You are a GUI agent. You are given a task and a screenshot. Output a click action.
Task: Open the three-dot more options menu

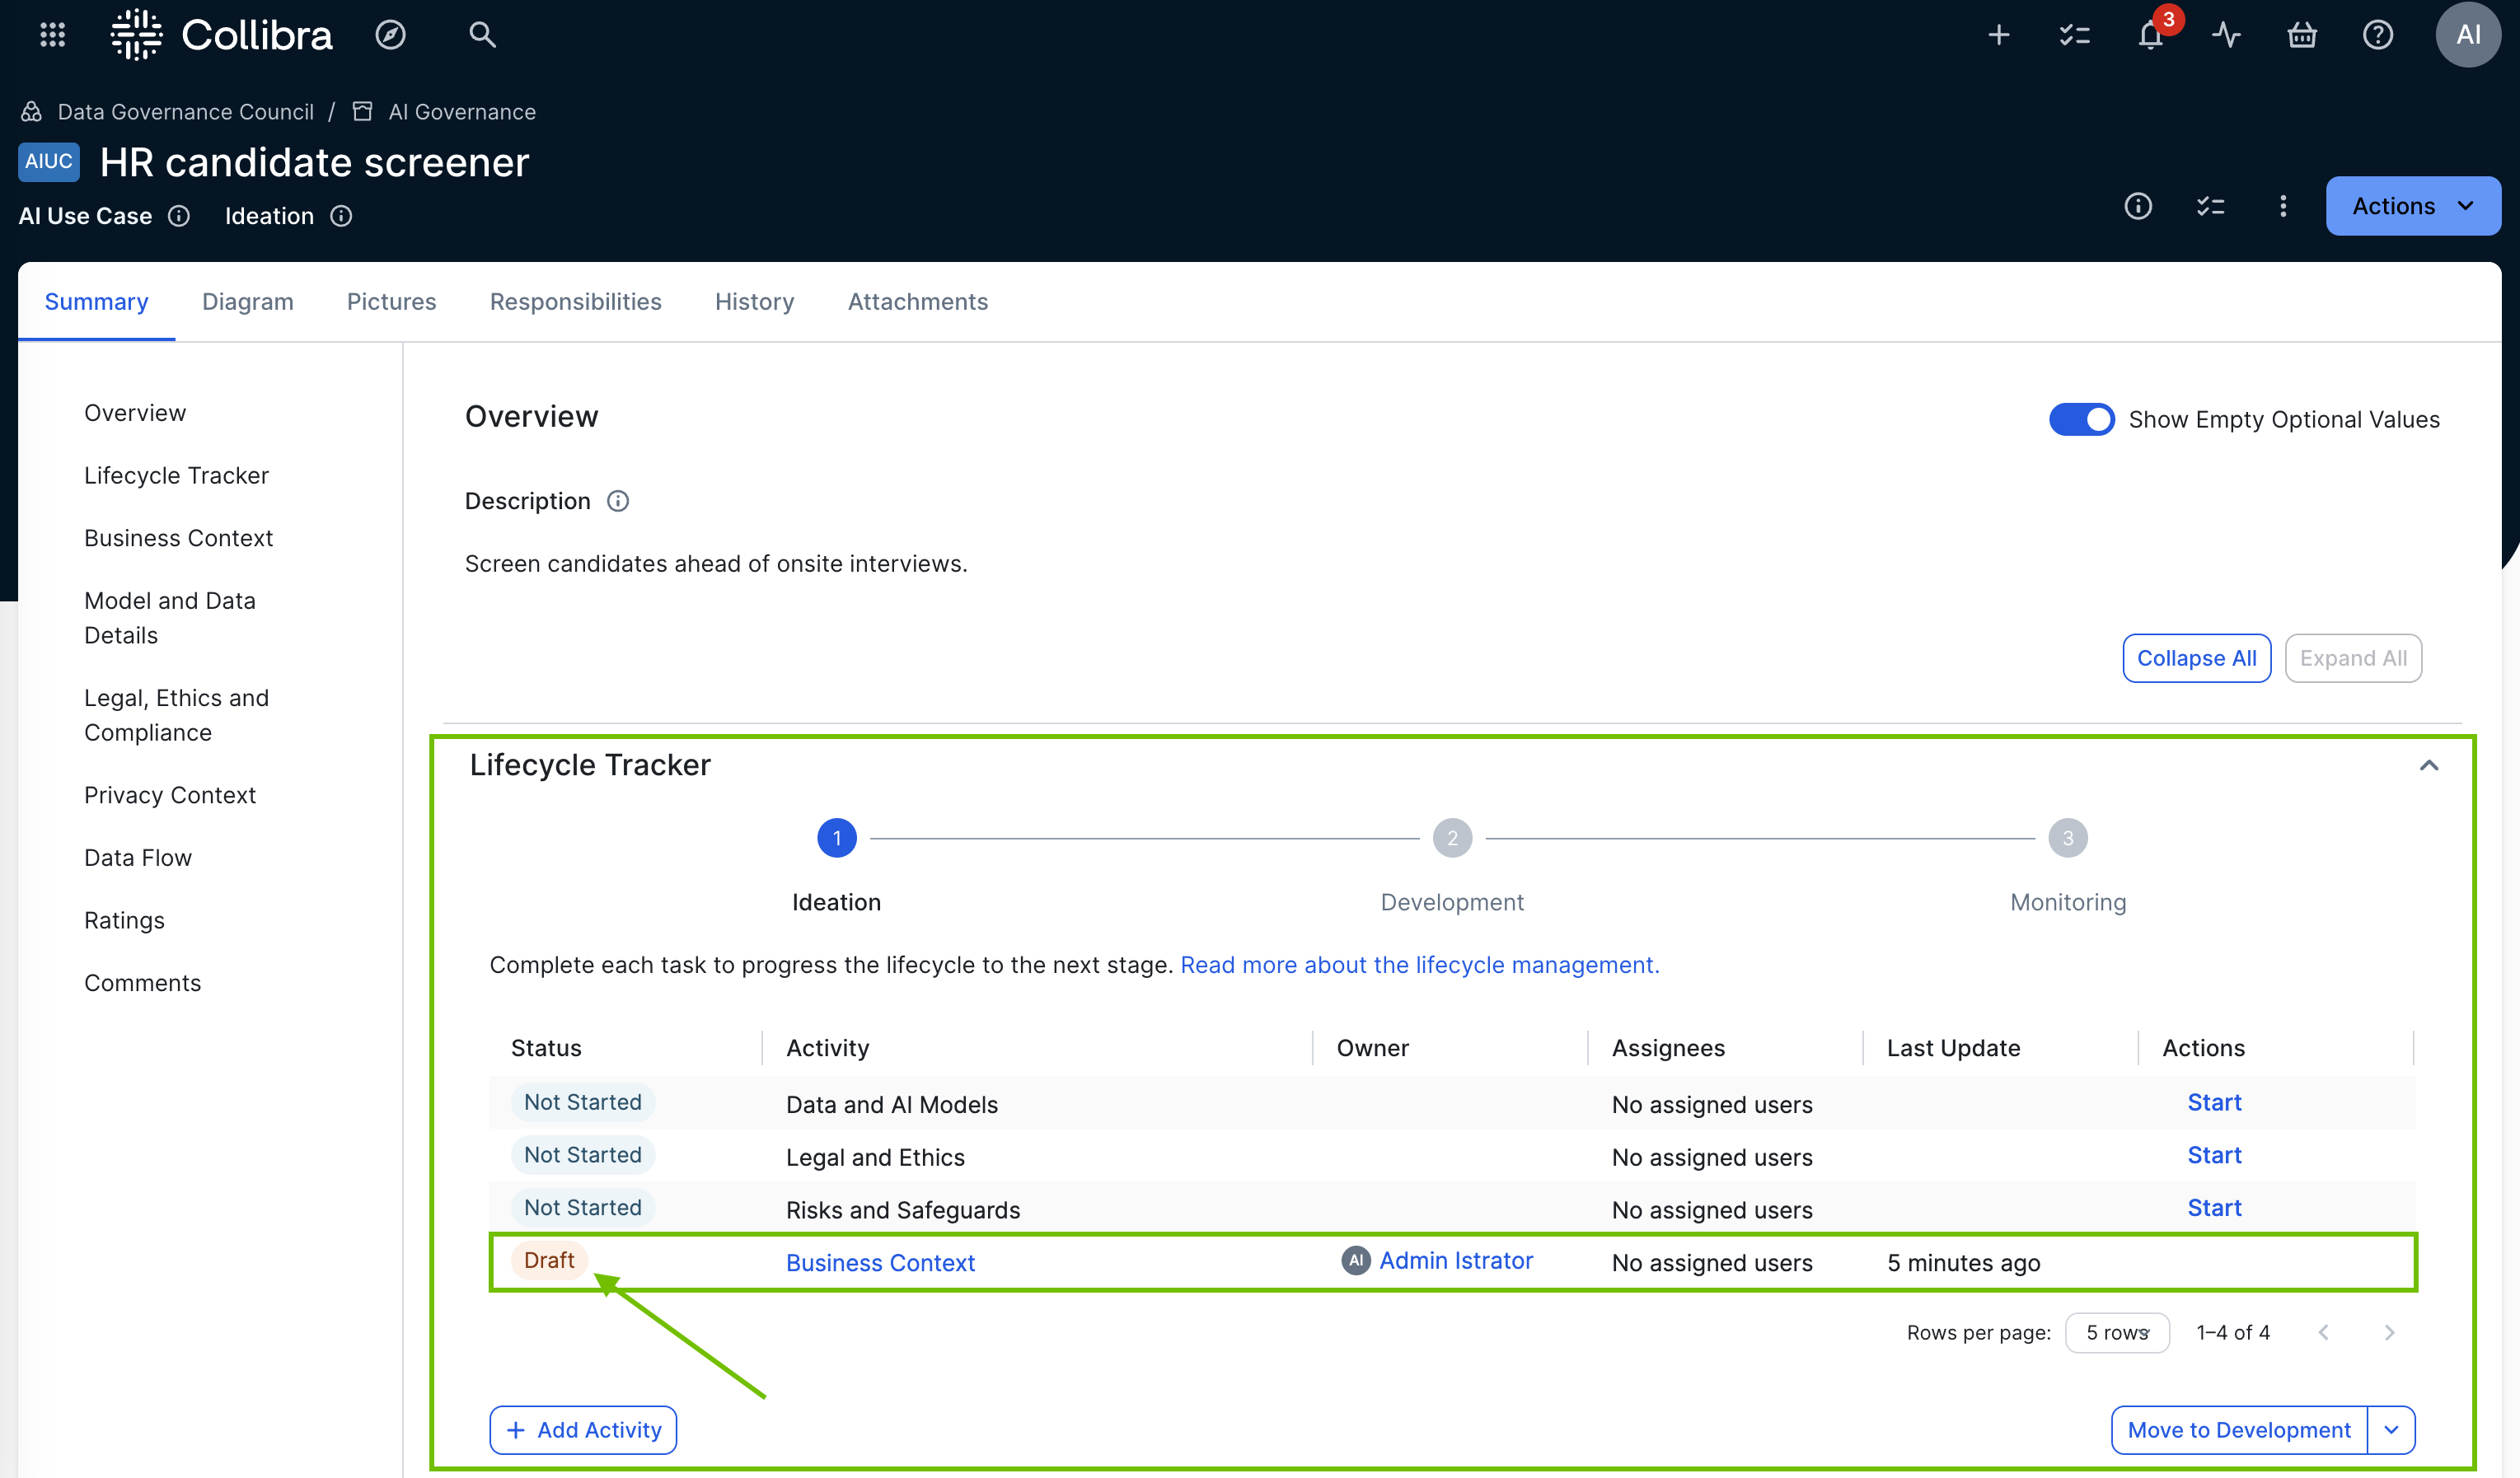tap(2283, 206)
